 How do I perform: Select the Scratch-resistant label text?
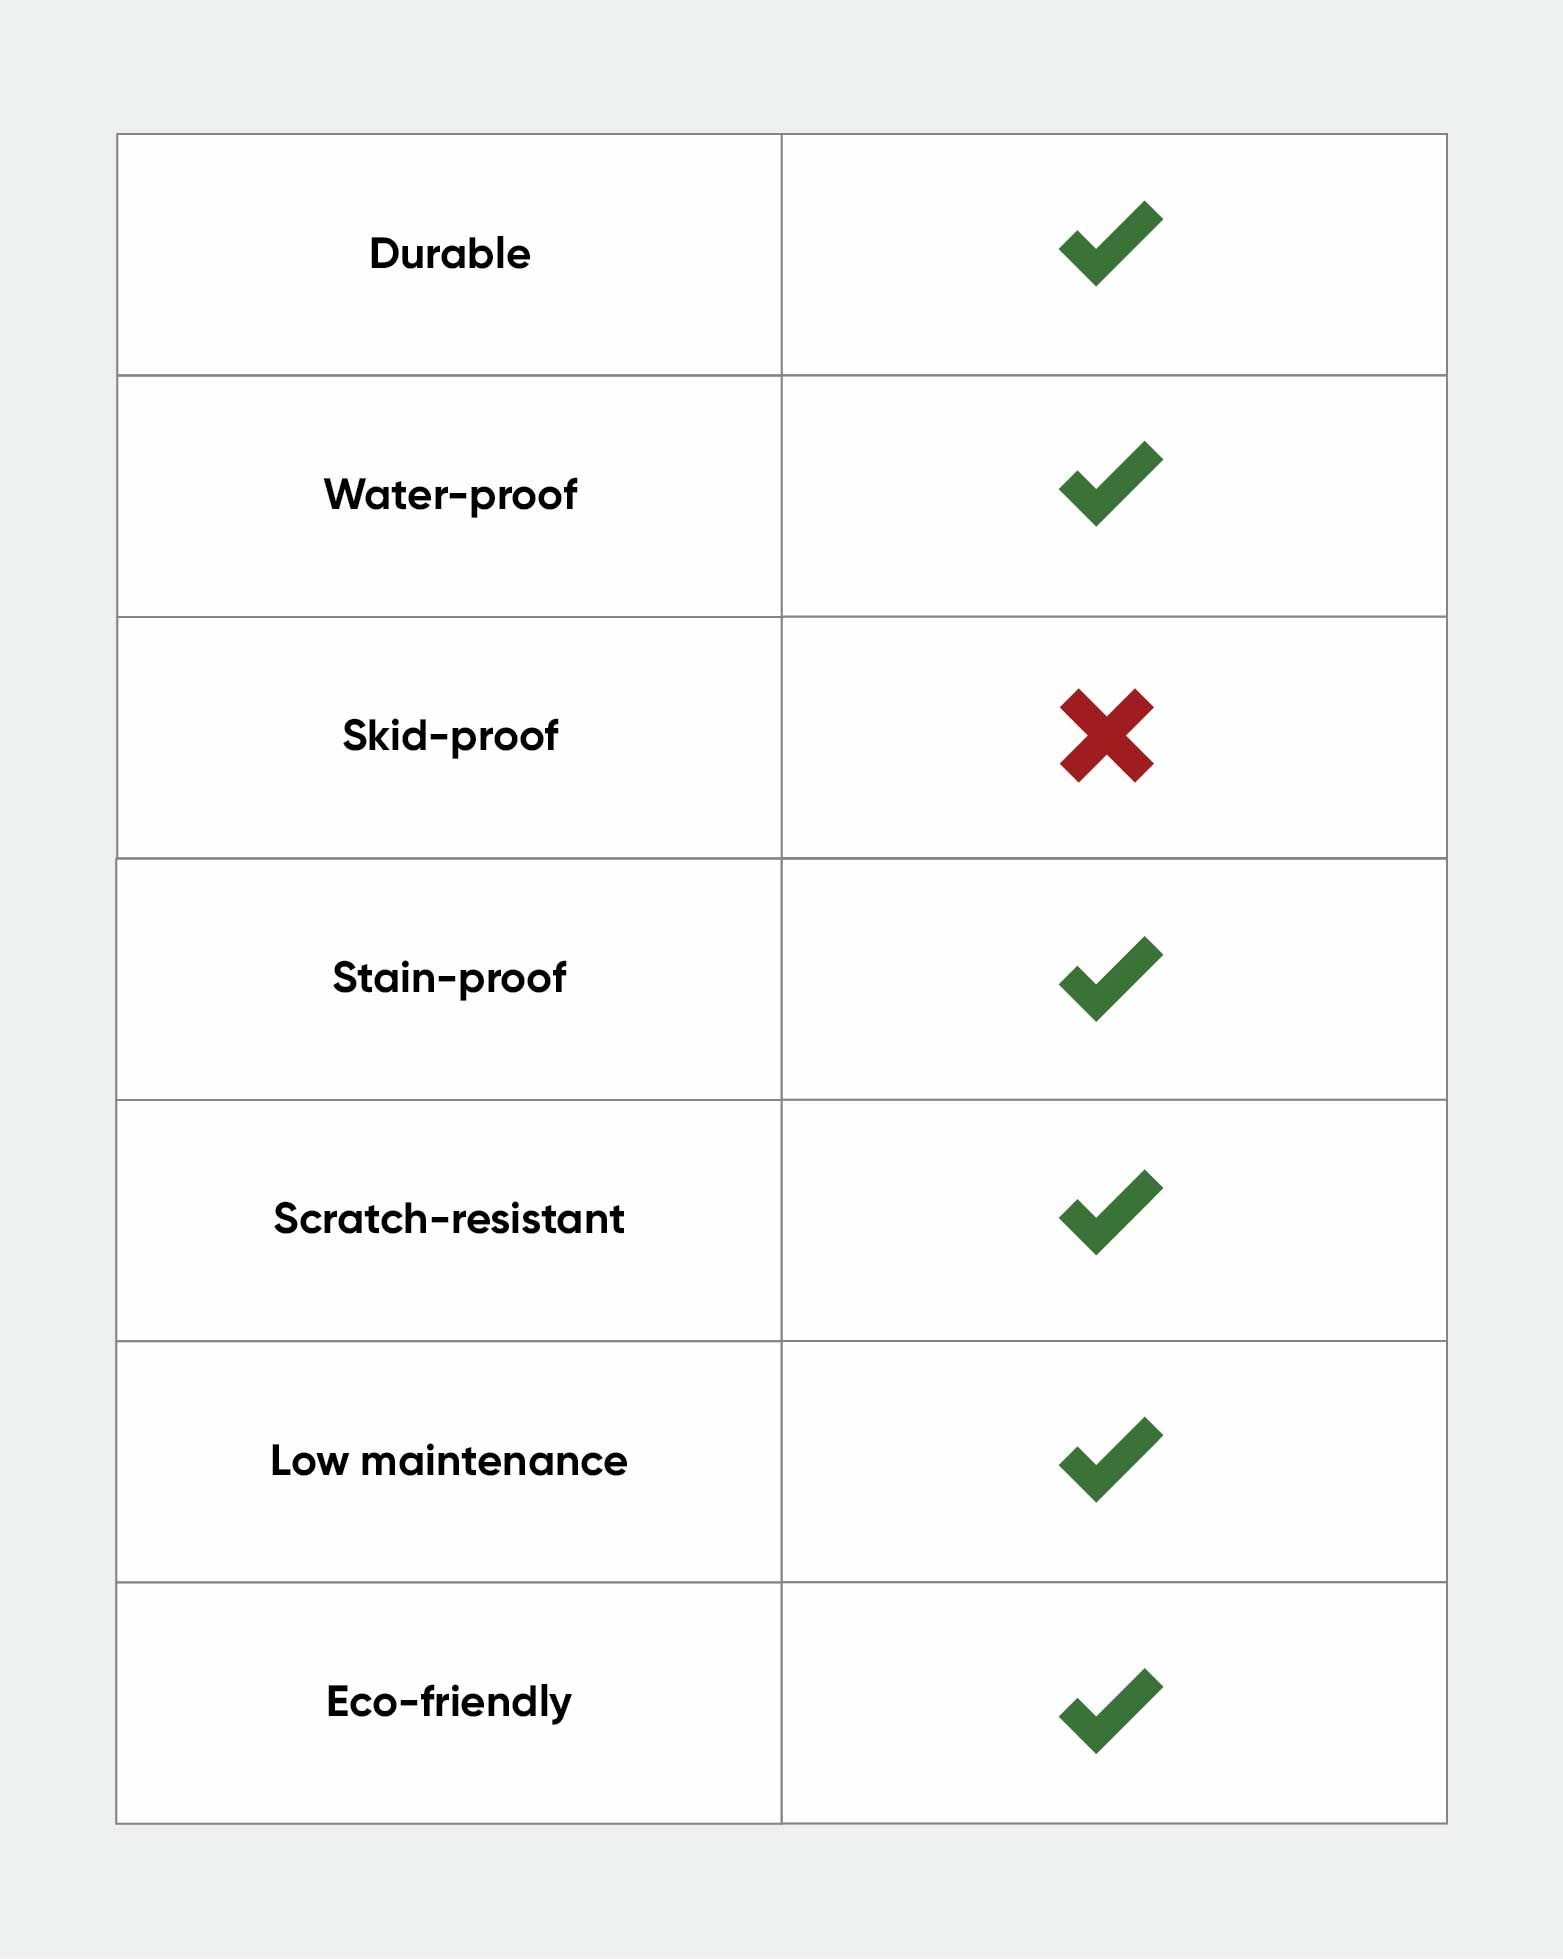[449, 1219]
